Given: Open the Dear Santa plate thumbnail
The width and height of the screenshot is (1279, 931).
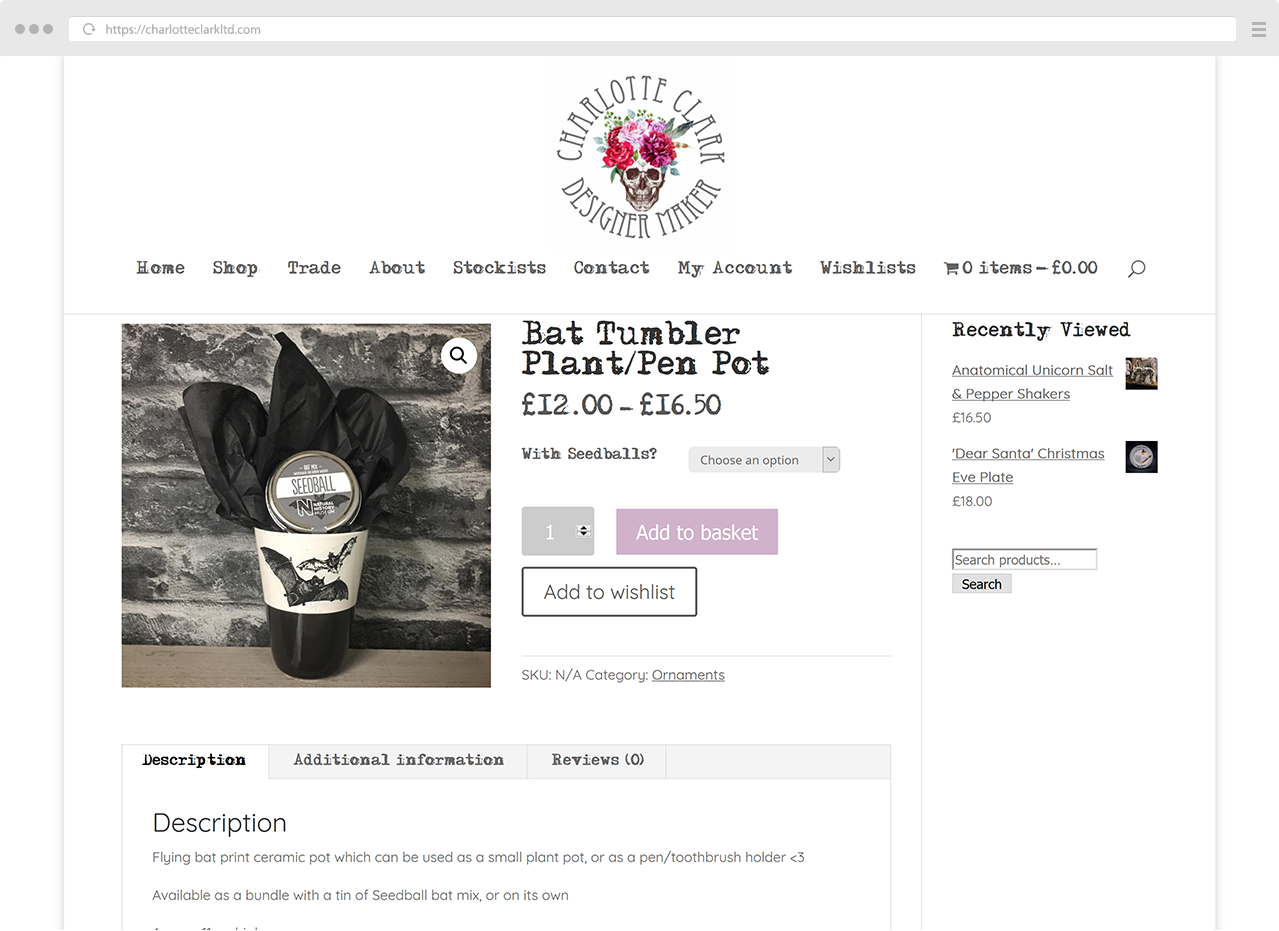Looking at the screenshot, I should pyautogui.click(x=1141, y=457).
